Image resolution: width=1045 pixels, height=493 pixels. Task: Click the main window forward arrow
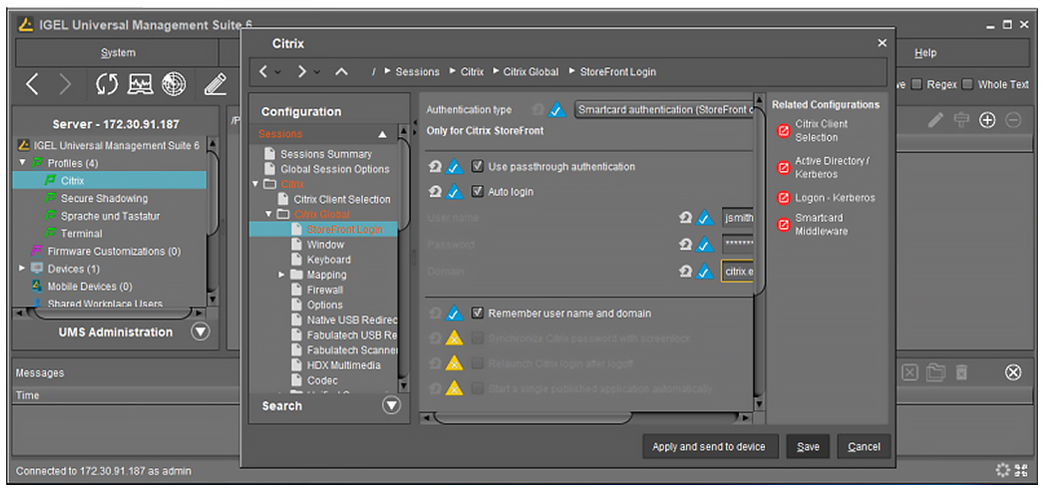[65, 84]
